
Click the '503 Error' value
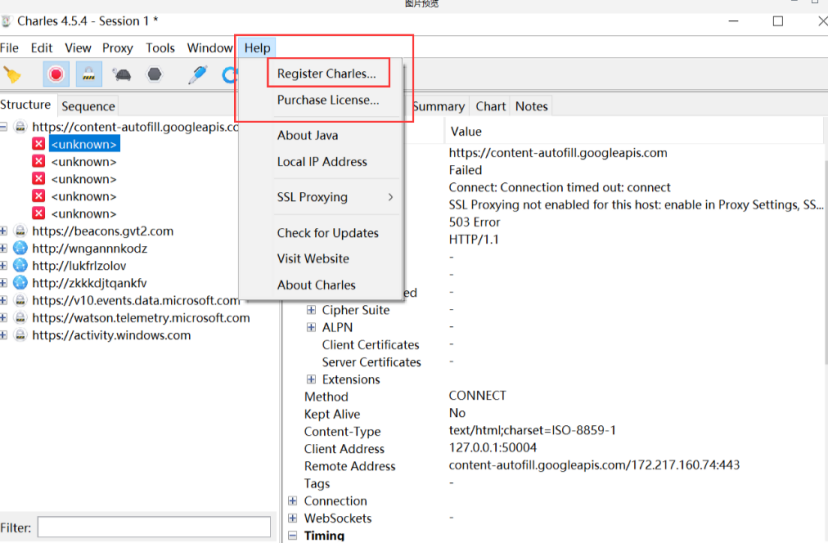point(474,222)
